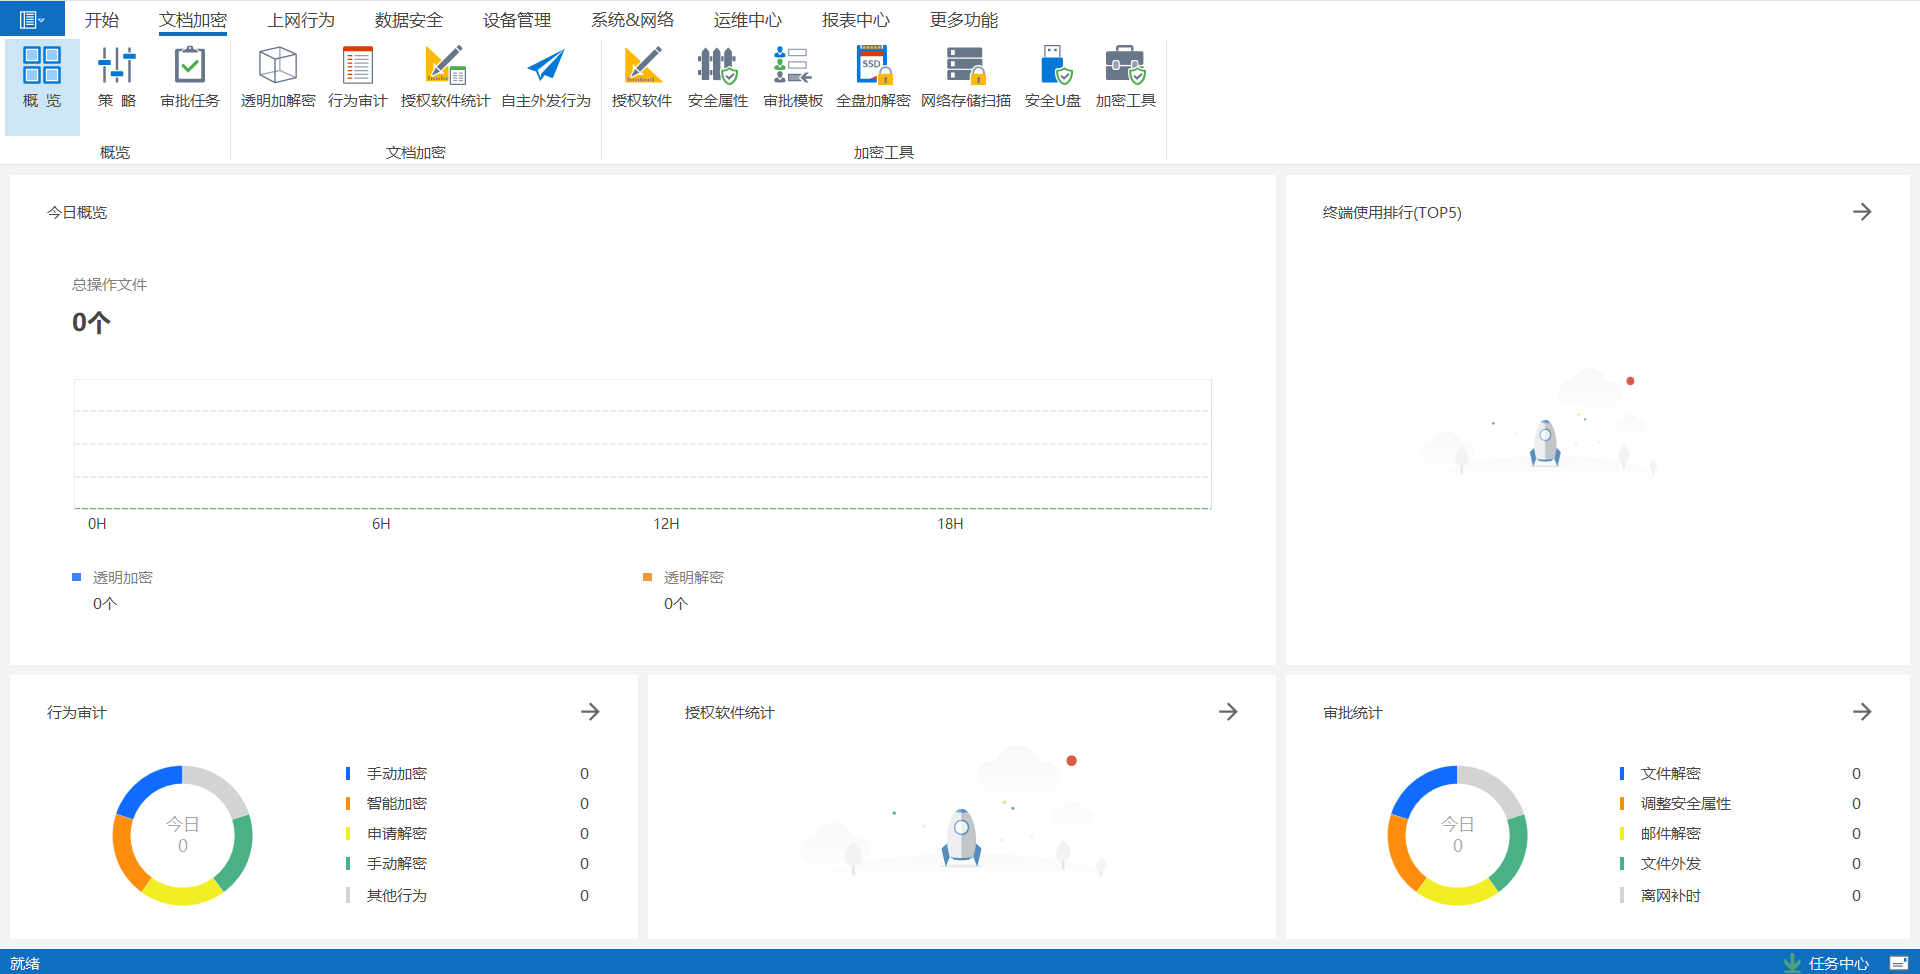The width and height of the screenshot is (1920, 974).
Task: Expand the 终端使用排行(TOP5) panel arrow
Action: pos(1861,212)
